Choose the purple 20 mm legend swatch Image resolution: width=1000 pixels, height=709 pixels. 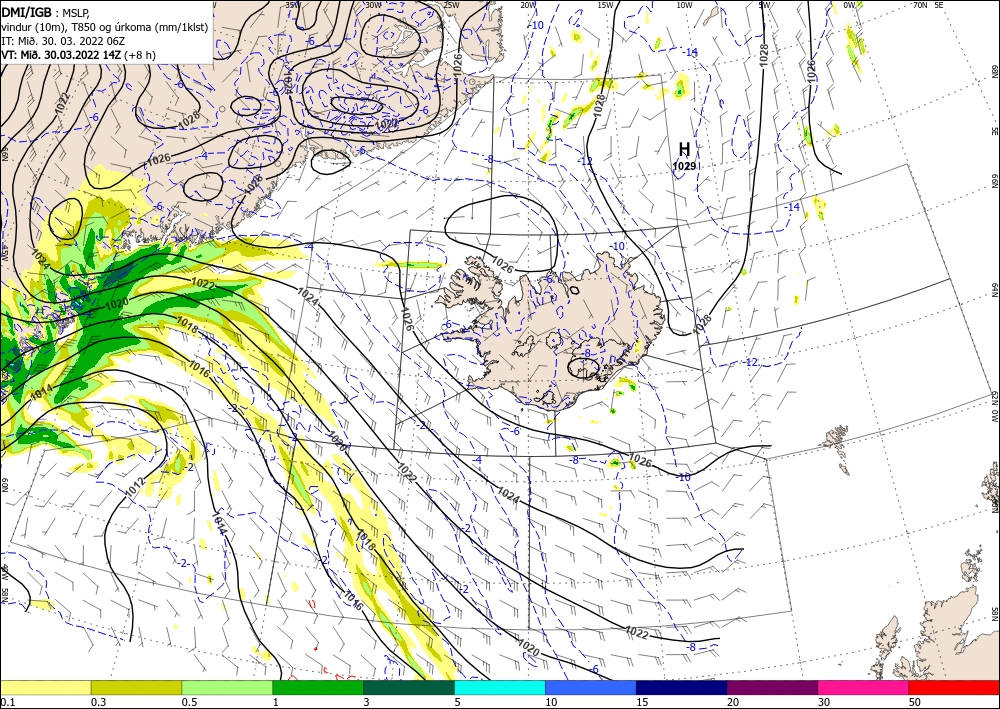click(772, 687)
